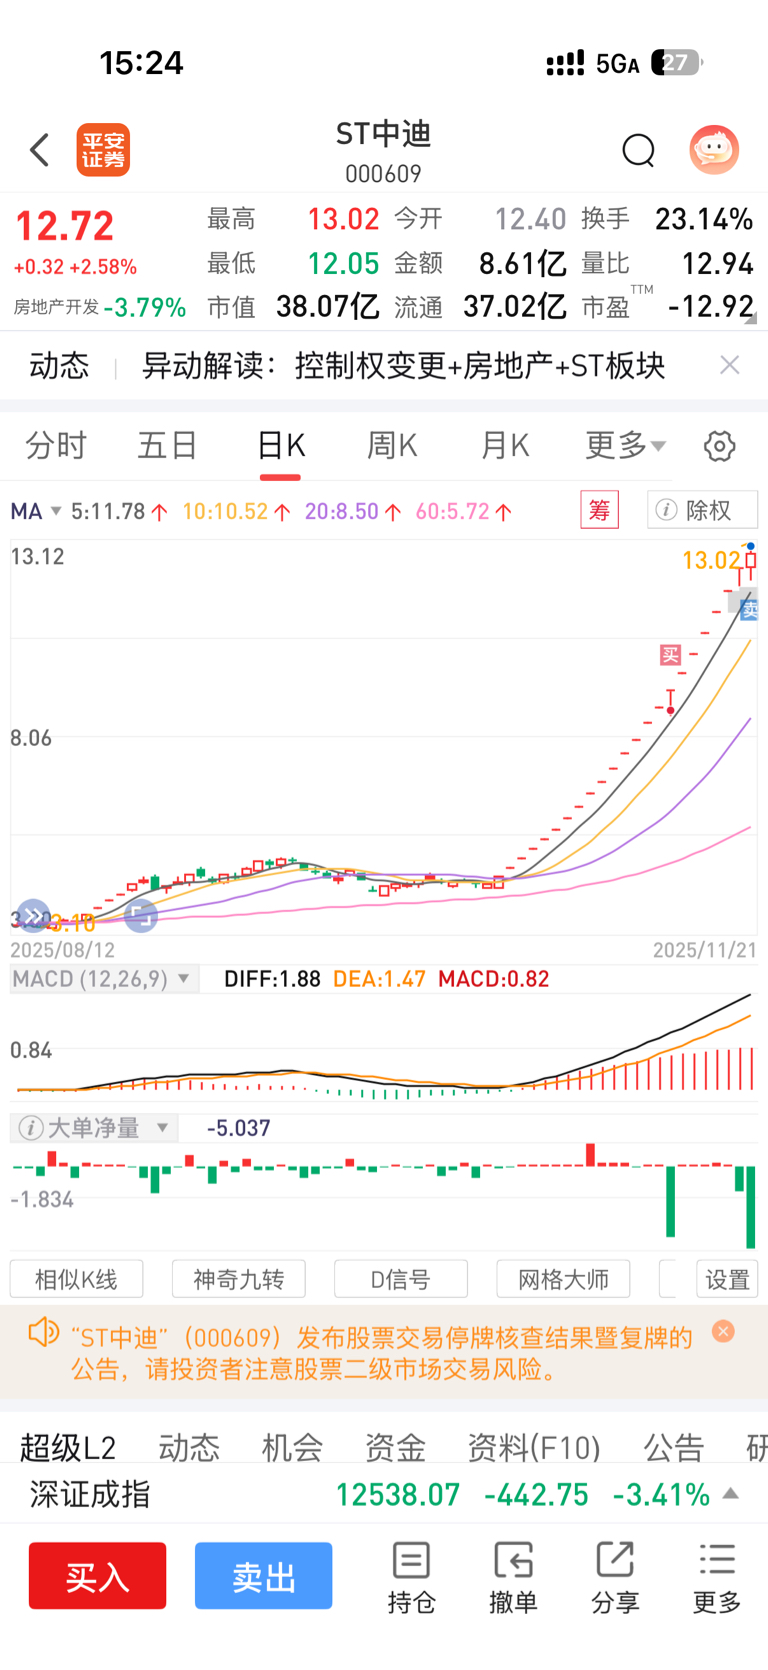
Task: Tap the blue 卖出 button
Action: (263, 1576)
